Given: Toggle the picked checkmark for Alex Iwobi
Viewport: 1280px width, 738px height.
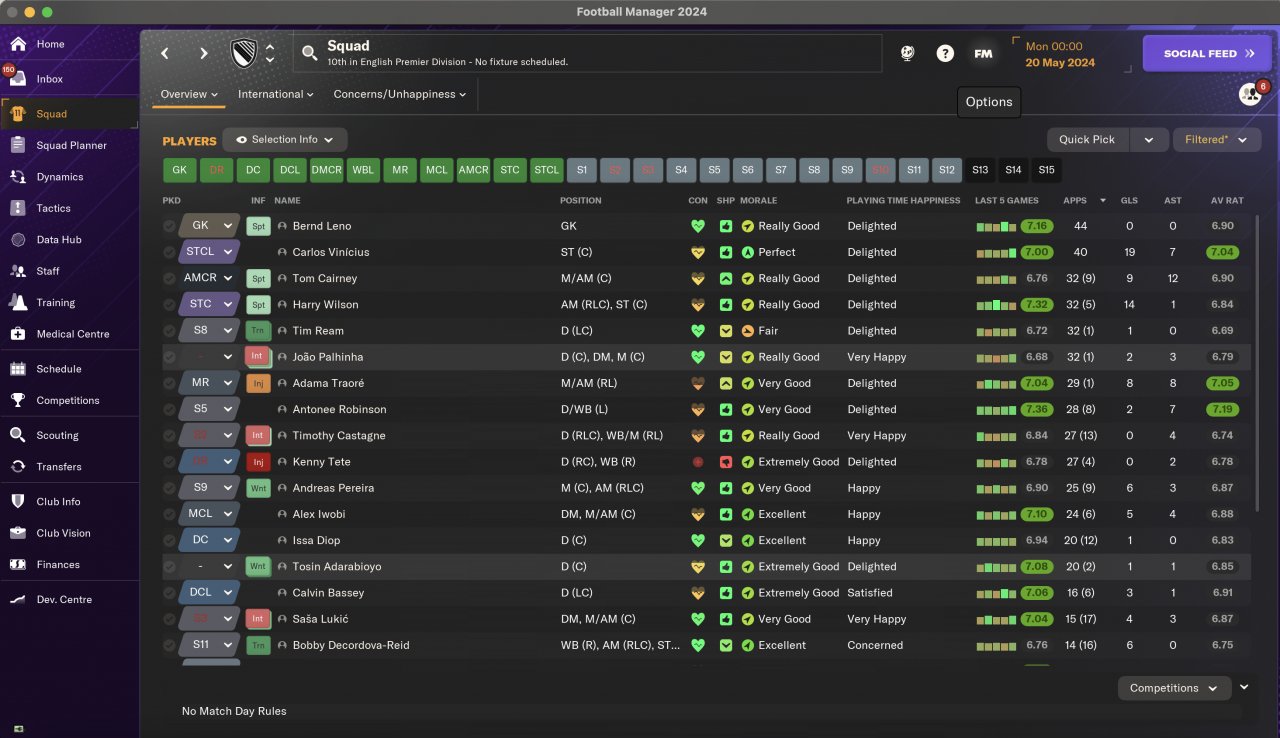Looking at the screenshot, I should coord(169,514).
